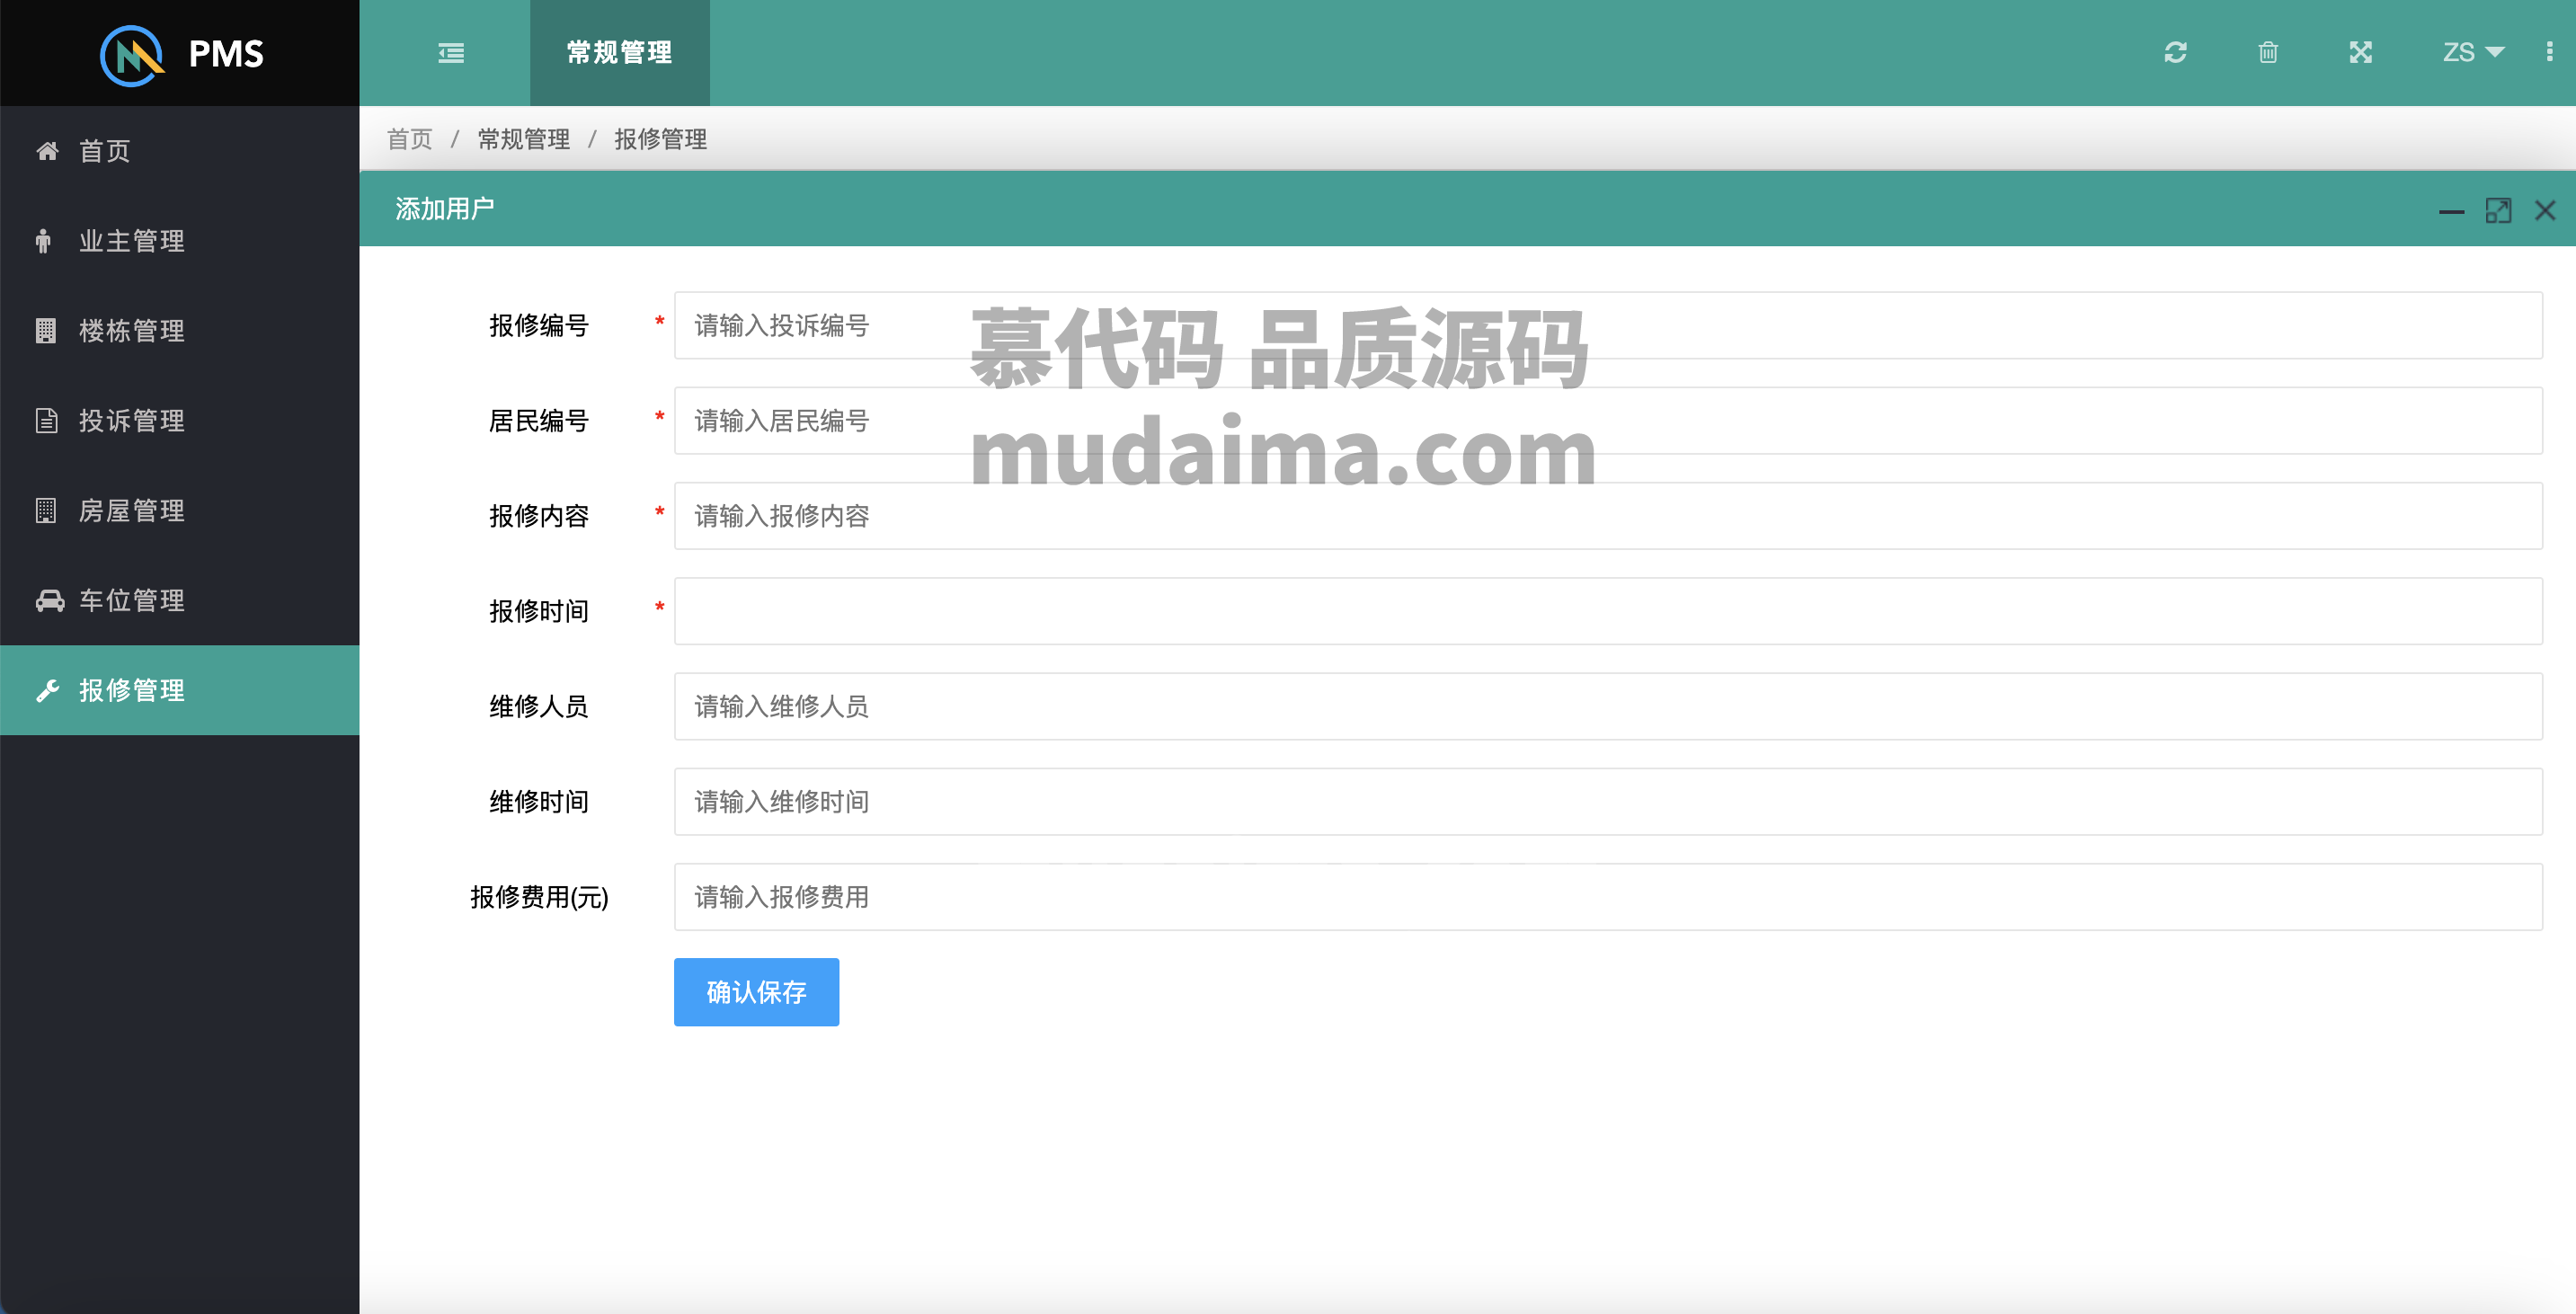The height and width of the screenshot is (1314, 2576).
Task: Open the 常规管理 top tab
Action: 619,53
